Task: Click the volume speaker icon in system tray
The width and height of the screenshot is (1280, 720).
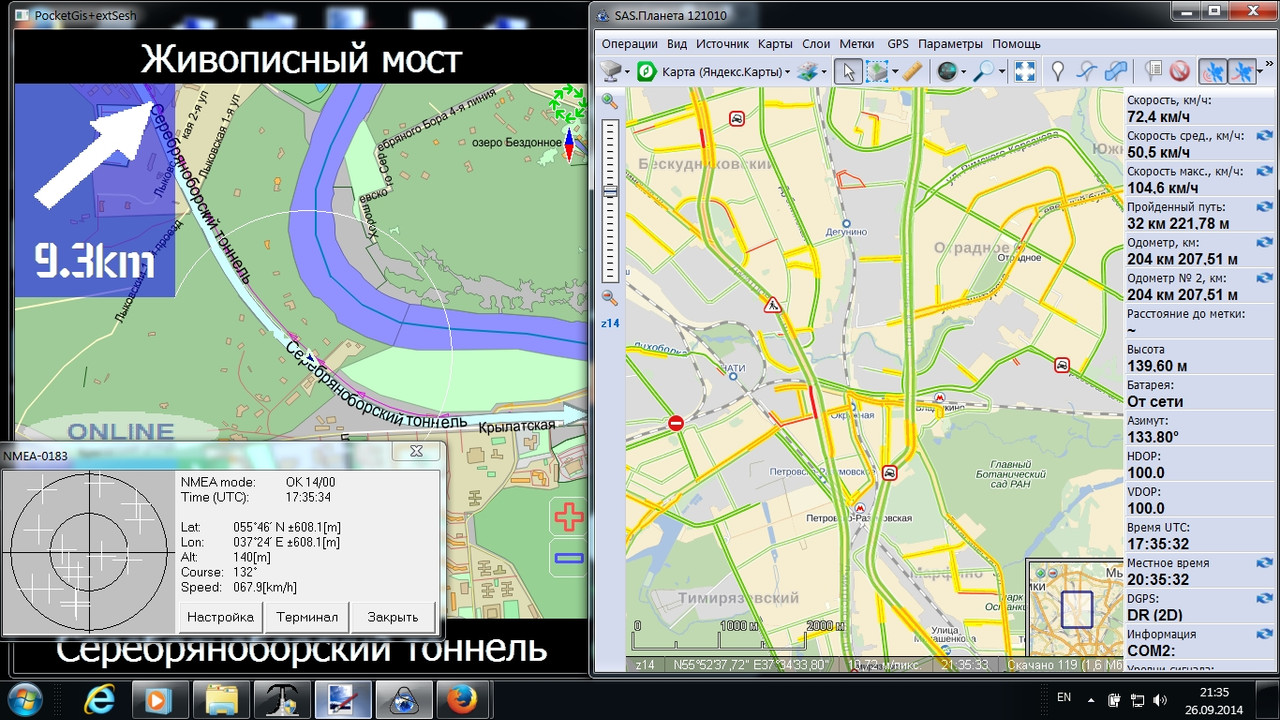Action: pyautogui.click(x=1160, y=699)
